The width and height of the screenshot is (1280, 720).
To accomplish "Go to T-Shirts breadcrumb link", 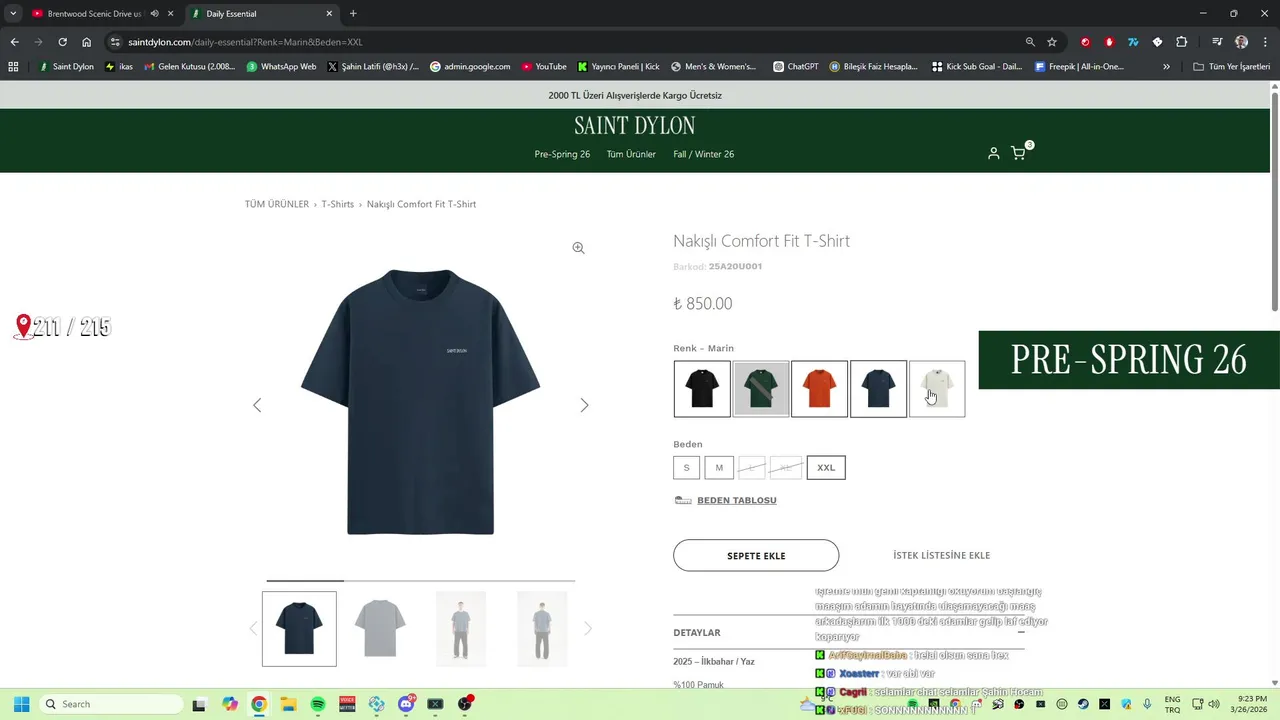I will [338, 204].
